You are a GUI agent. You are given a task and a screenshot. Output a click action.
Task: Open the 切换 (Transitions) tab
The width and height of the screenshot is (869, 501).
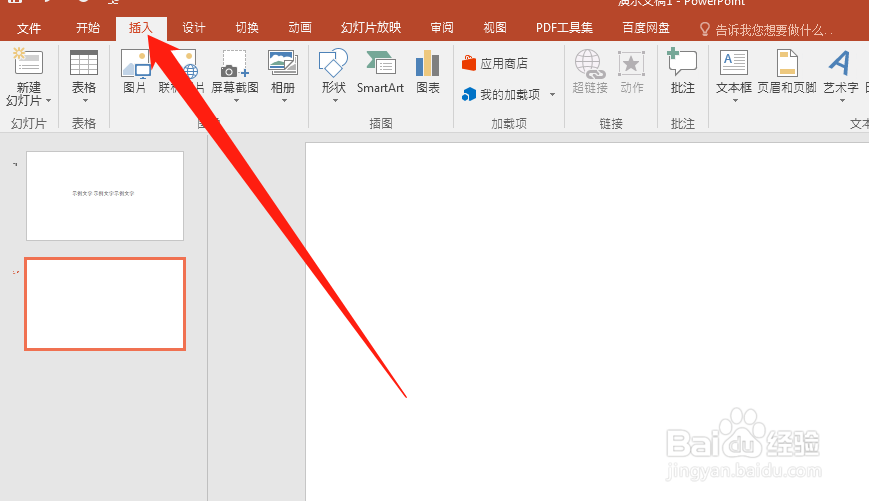[x=247, y=28]
